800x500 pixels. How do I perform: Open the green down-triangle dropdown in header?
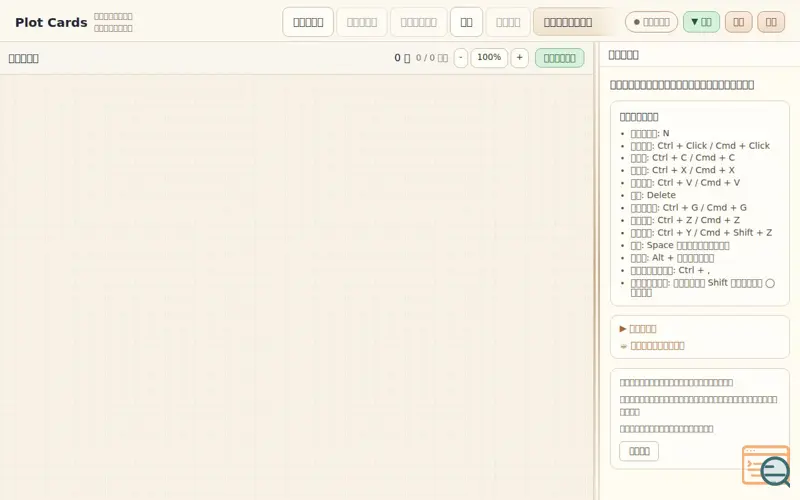click(701, 22)
